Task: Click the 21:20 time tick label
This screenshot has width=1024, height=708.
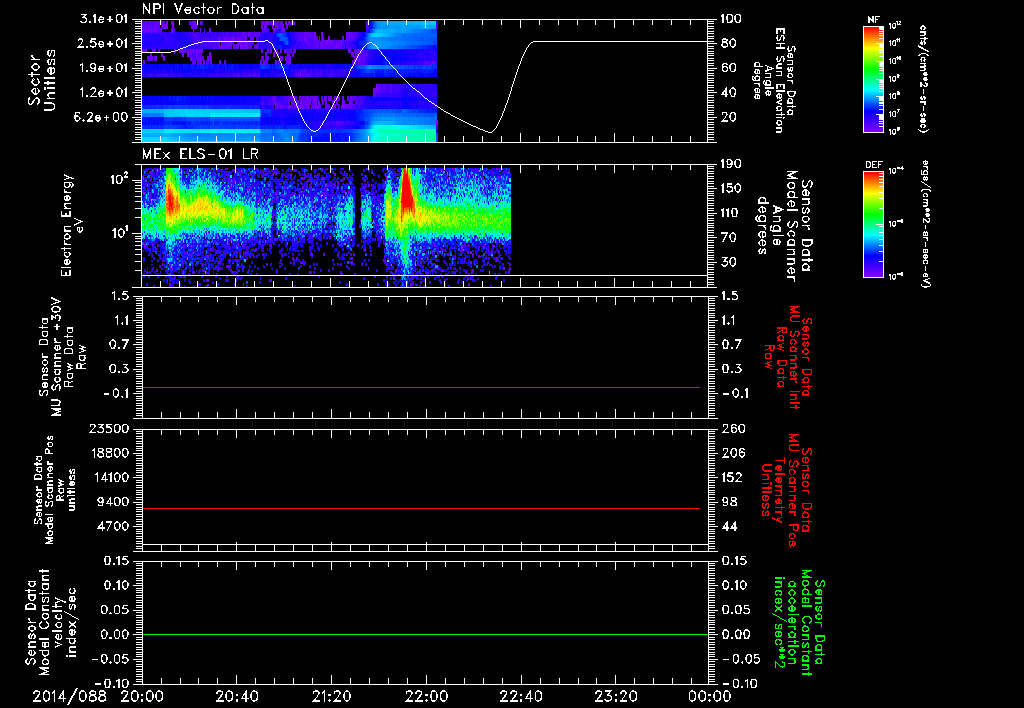Action: tap(331, 696)
